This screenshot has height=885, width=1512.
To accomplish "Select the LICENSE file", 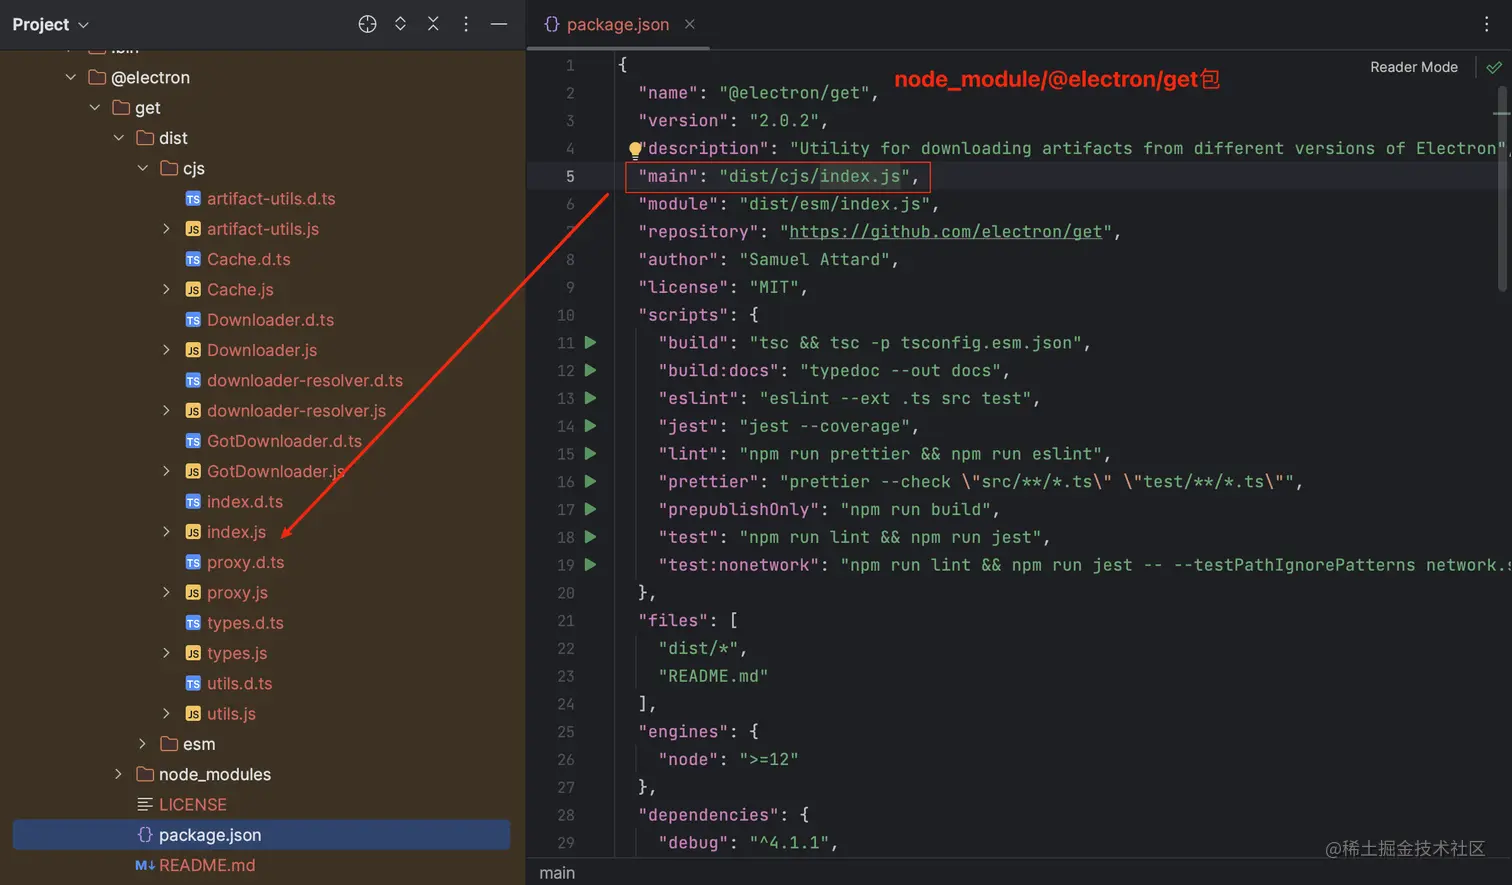I will pos(193,805).
